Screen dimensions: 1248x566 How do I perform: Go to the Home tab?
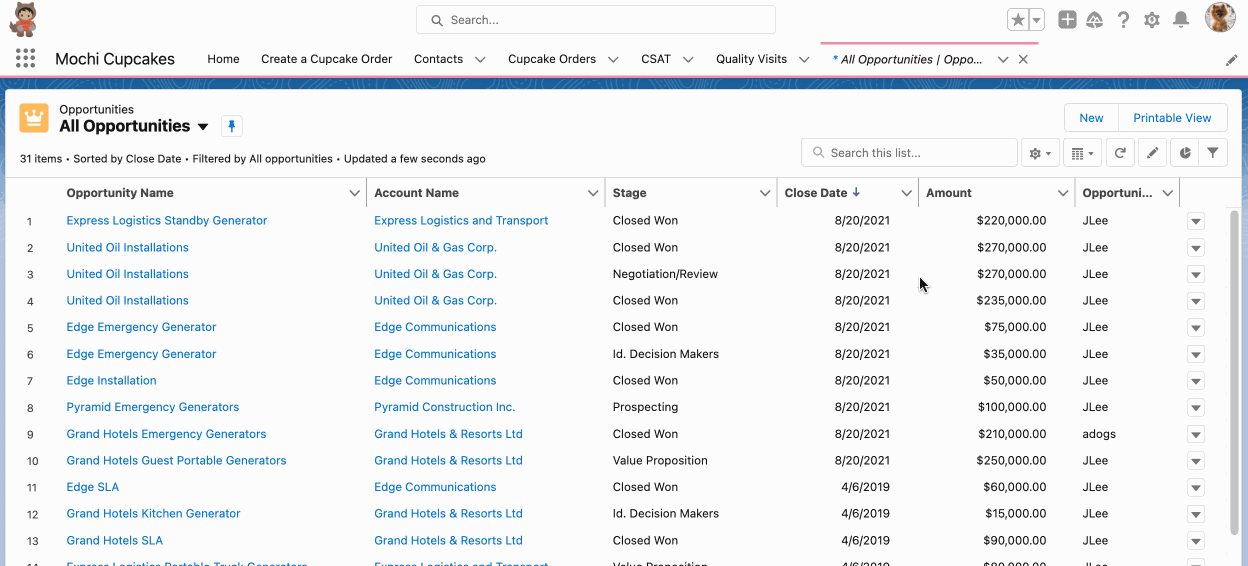pyautogui.click(x=223, y=59)
